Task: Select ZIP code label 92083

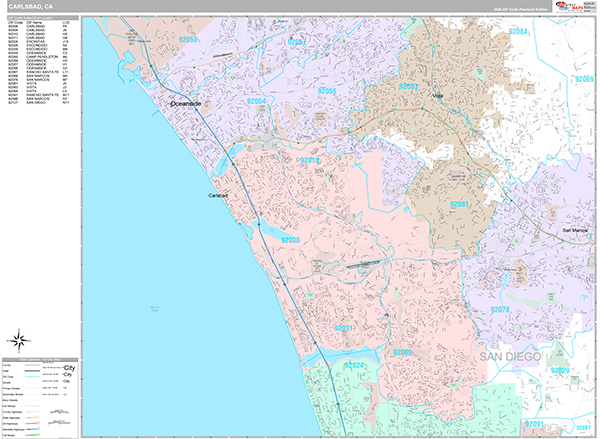Action: point(408,86)
